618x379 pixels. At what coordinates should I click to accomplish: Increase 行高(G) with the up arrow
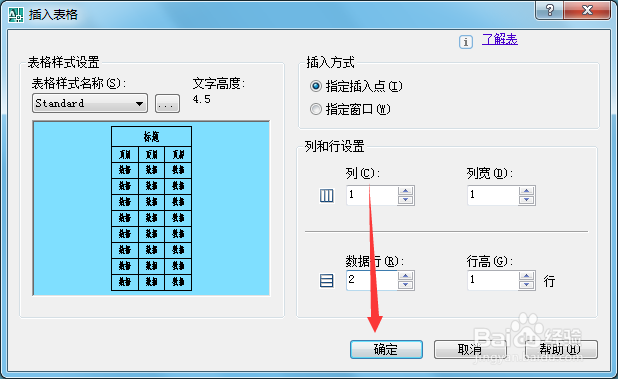coord(527,276)
